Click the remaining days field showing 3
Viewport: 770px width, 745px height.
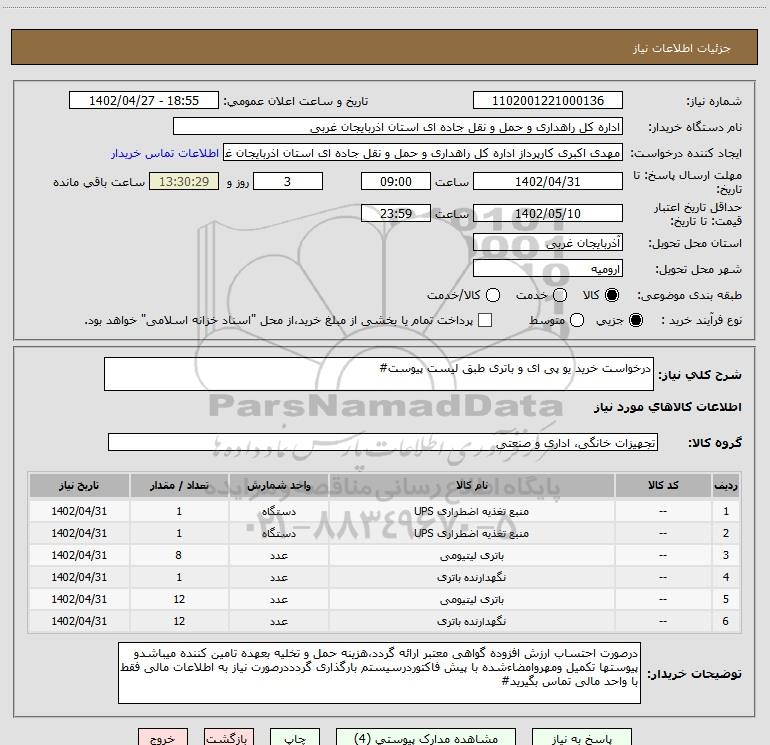coord(288,181)
